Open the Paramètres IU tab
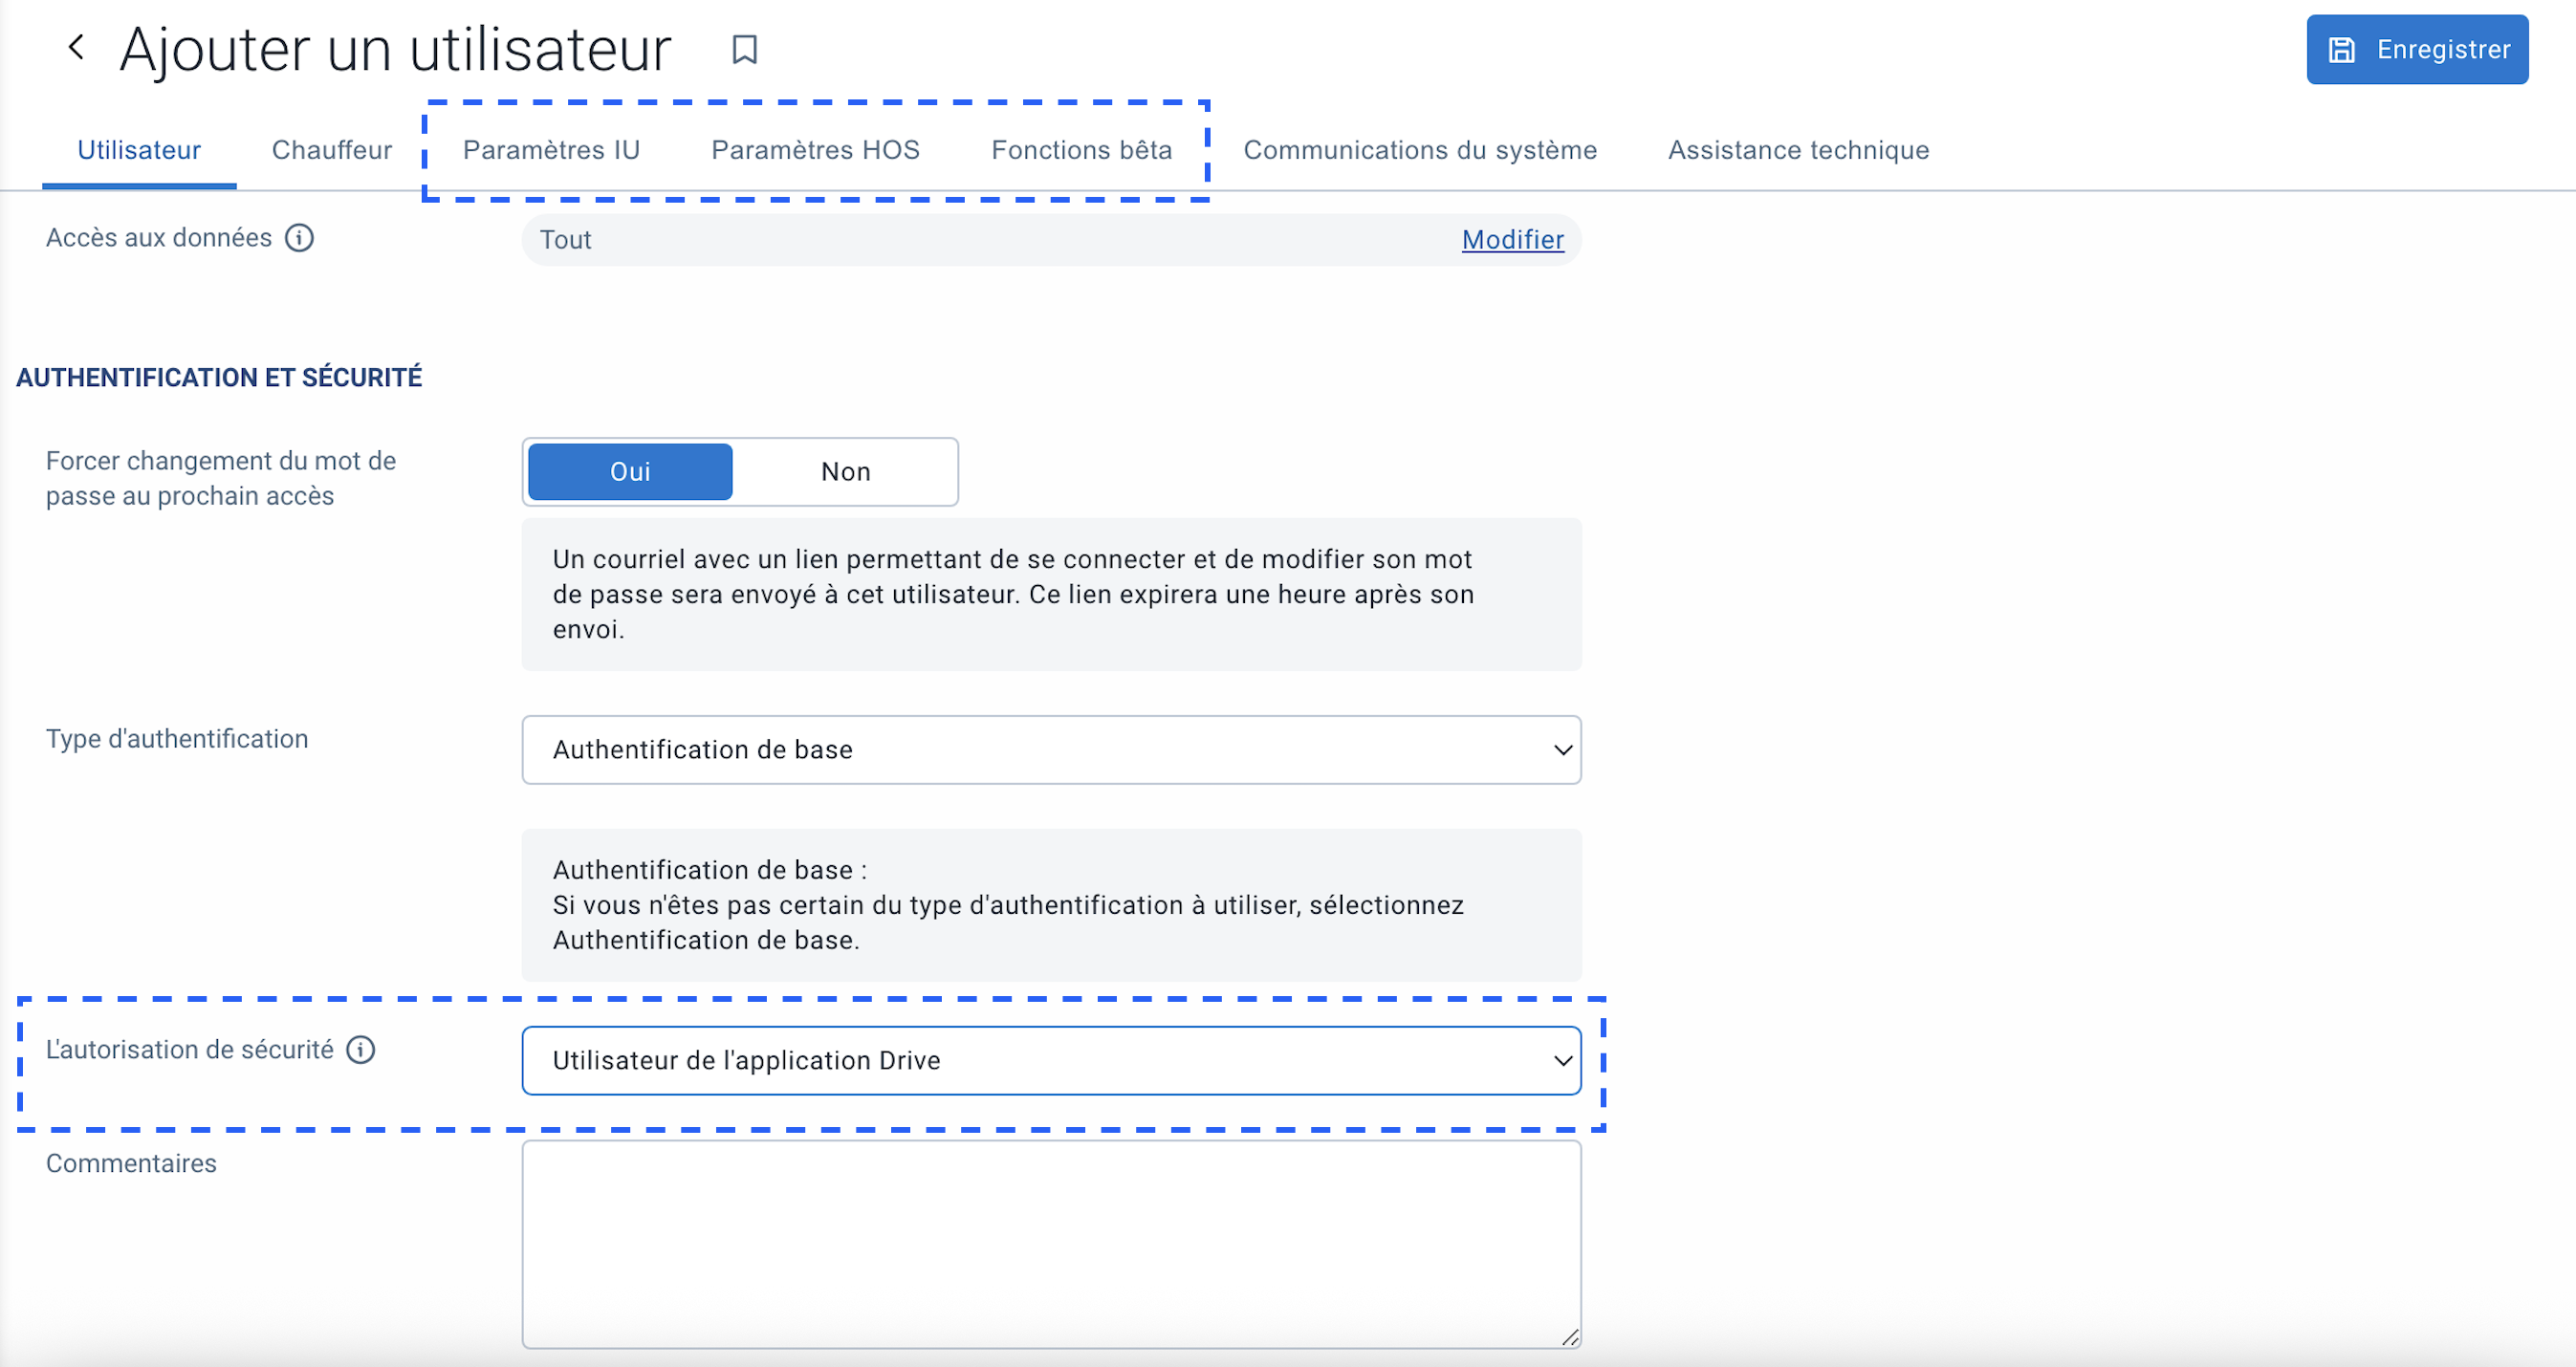 [x=551, y=150]
